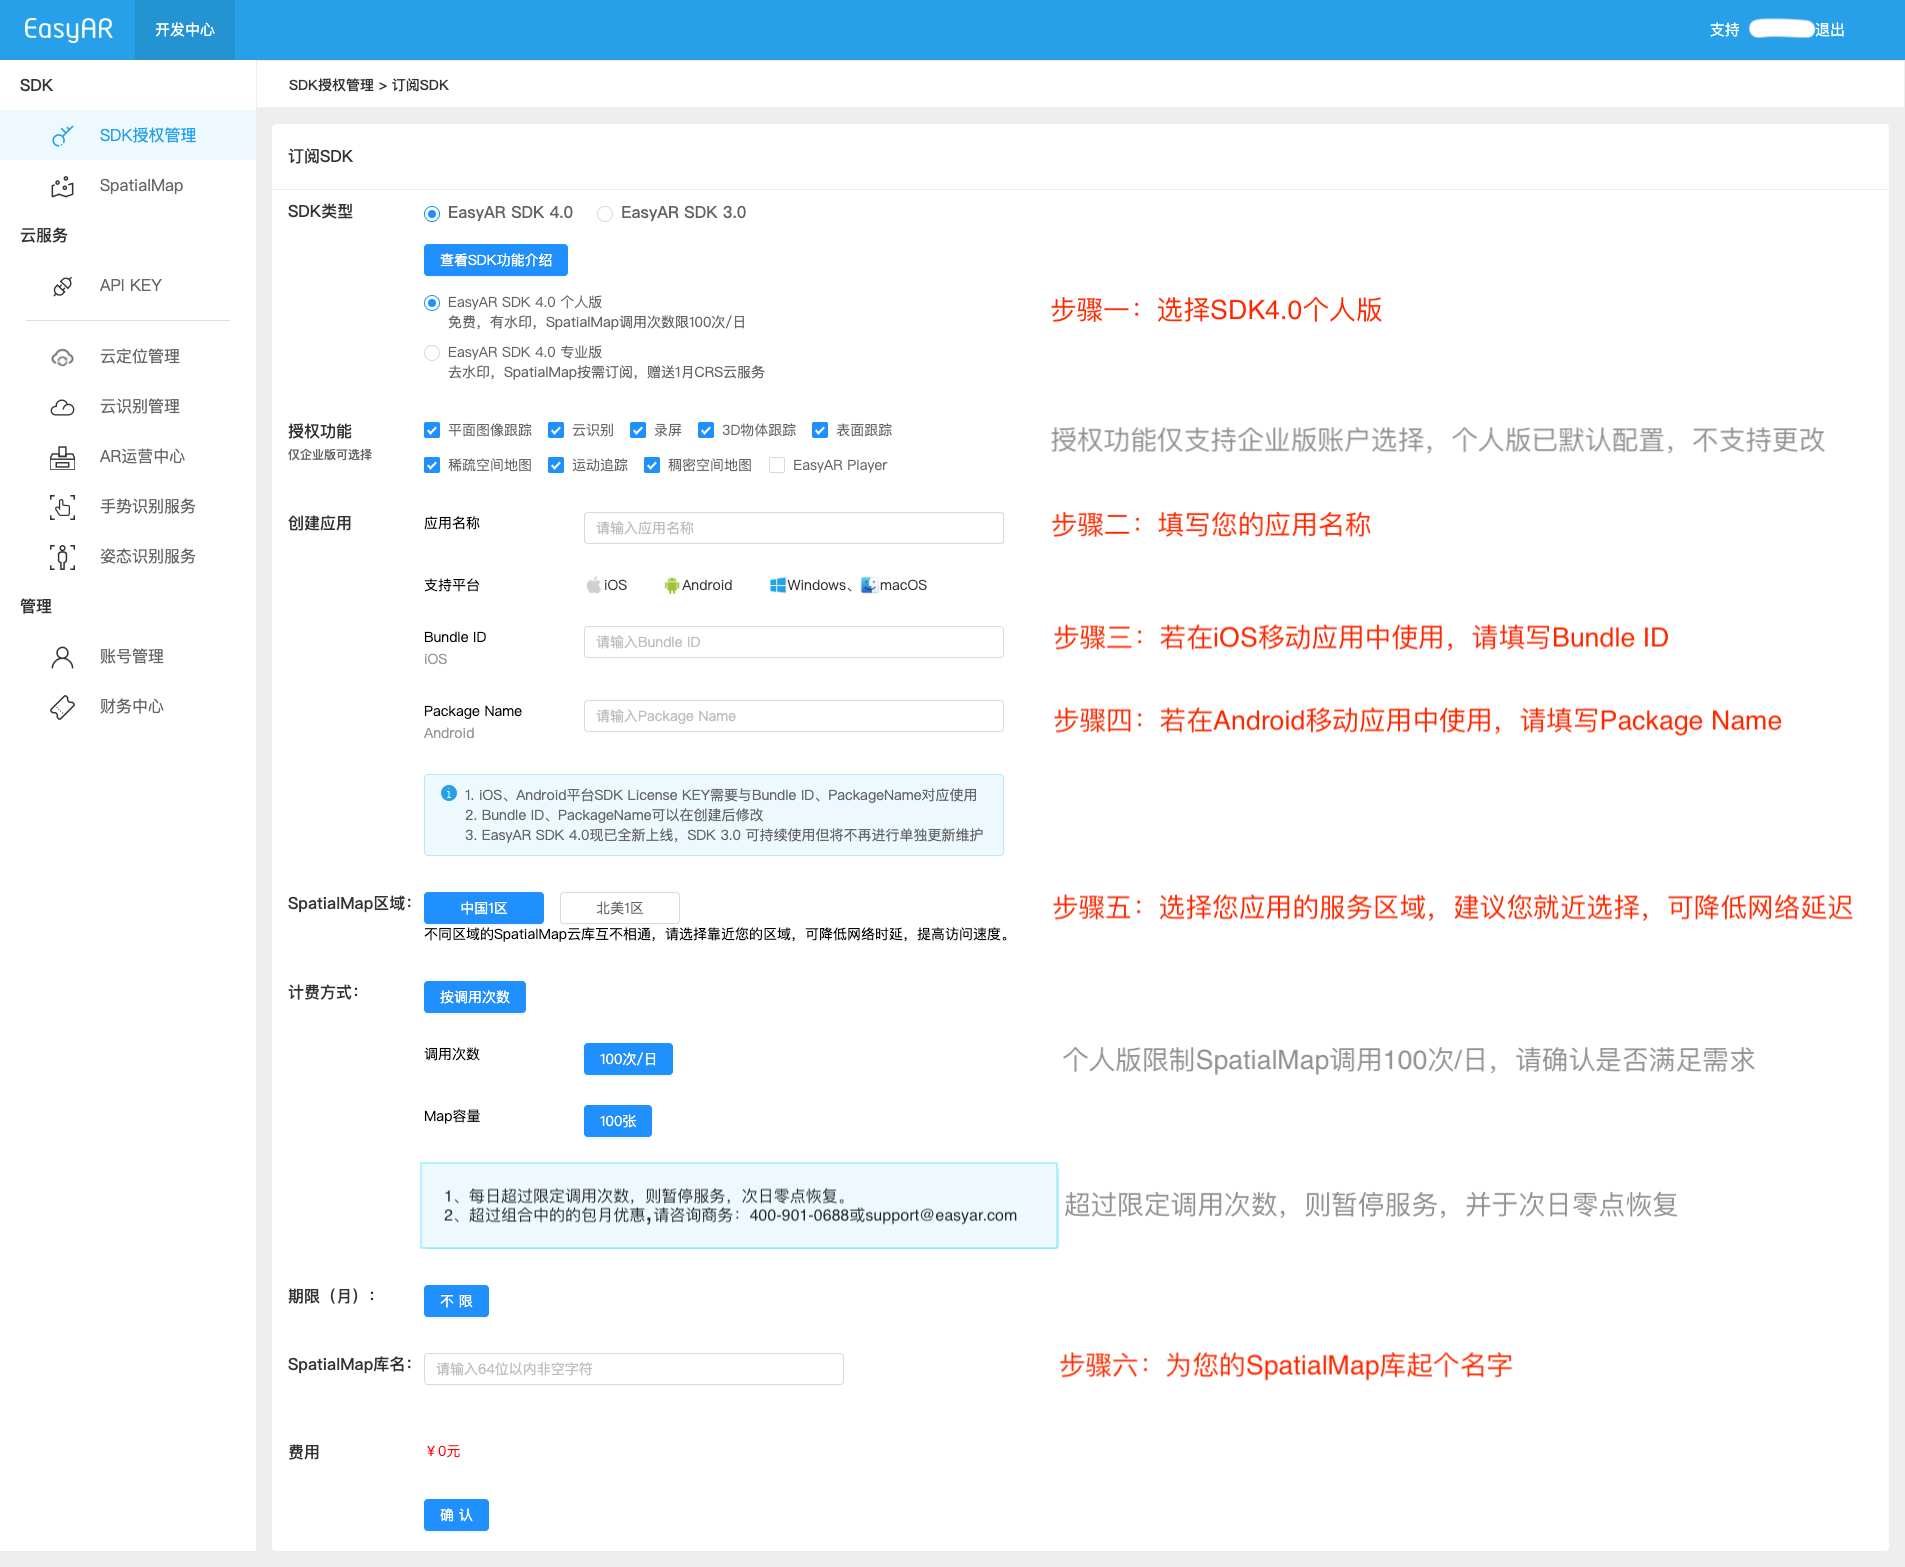Focus the 应用名称 input field
Viewport: 1905px width, 1567px height.
tap(794, 528)
